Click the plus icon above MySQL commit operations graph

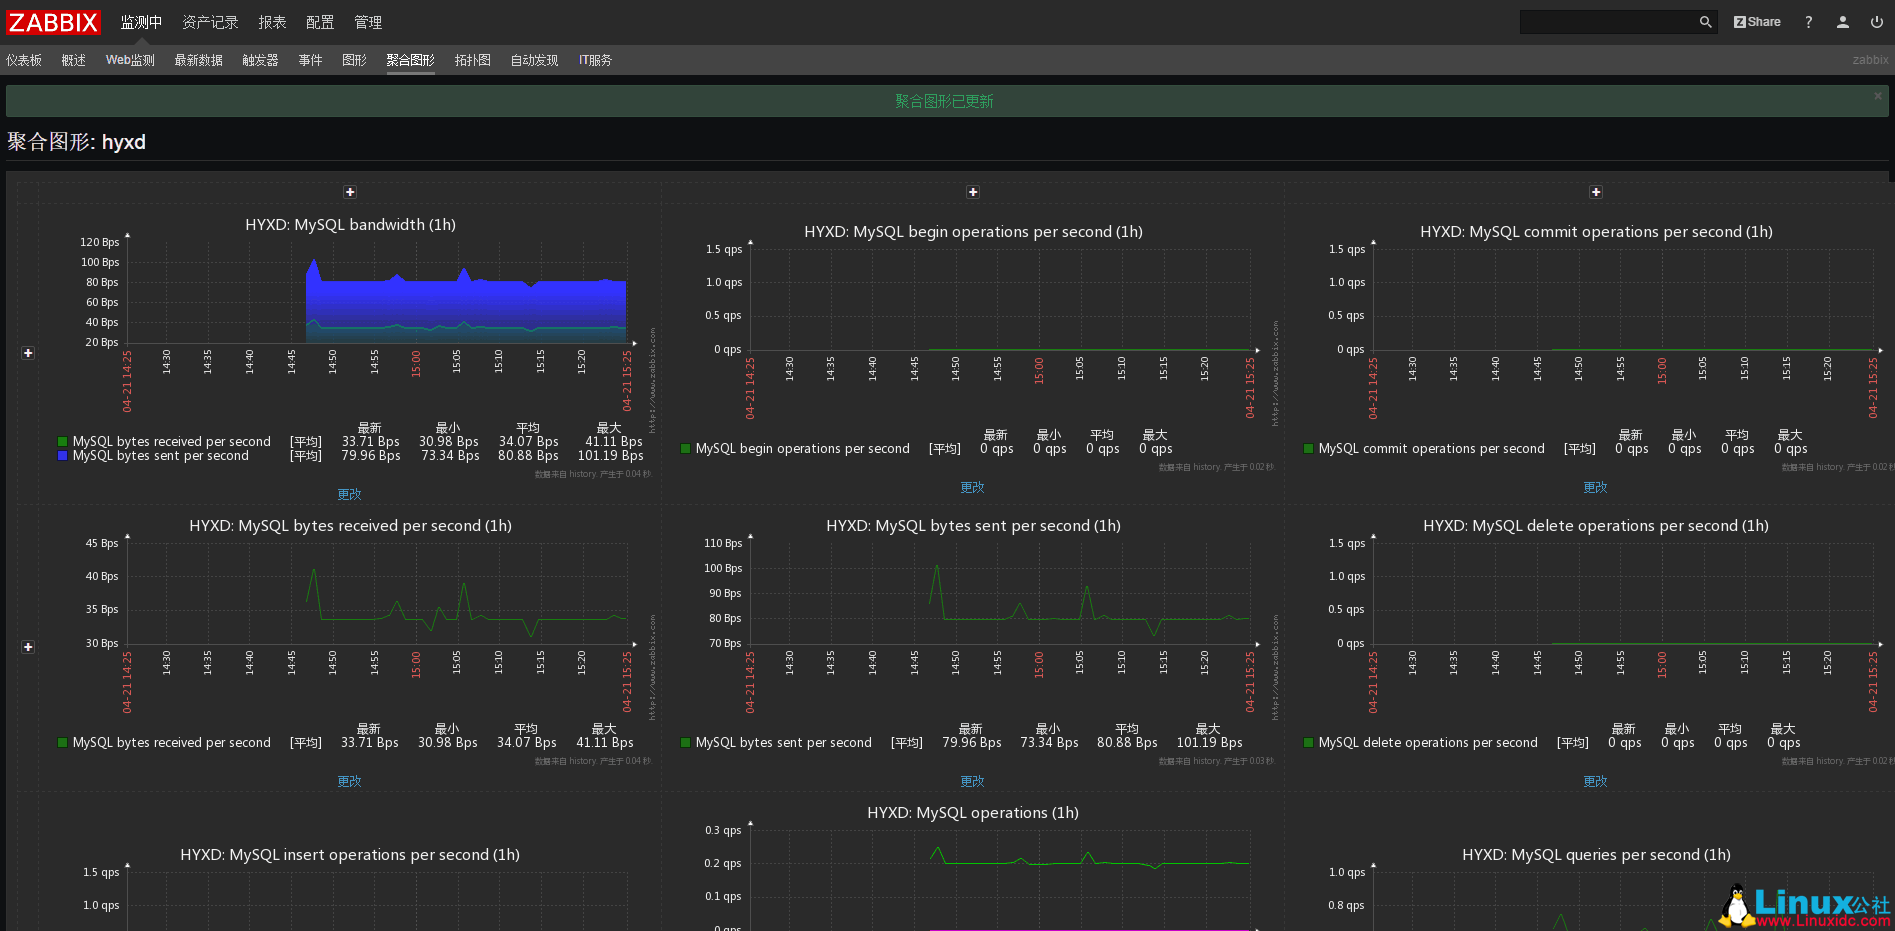coord(1595,192)
